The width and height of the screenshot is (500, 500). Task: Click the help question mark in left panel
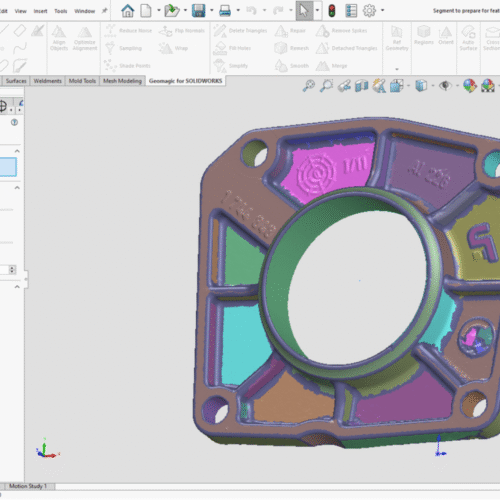pyautogui.click(x=14, y=122)
